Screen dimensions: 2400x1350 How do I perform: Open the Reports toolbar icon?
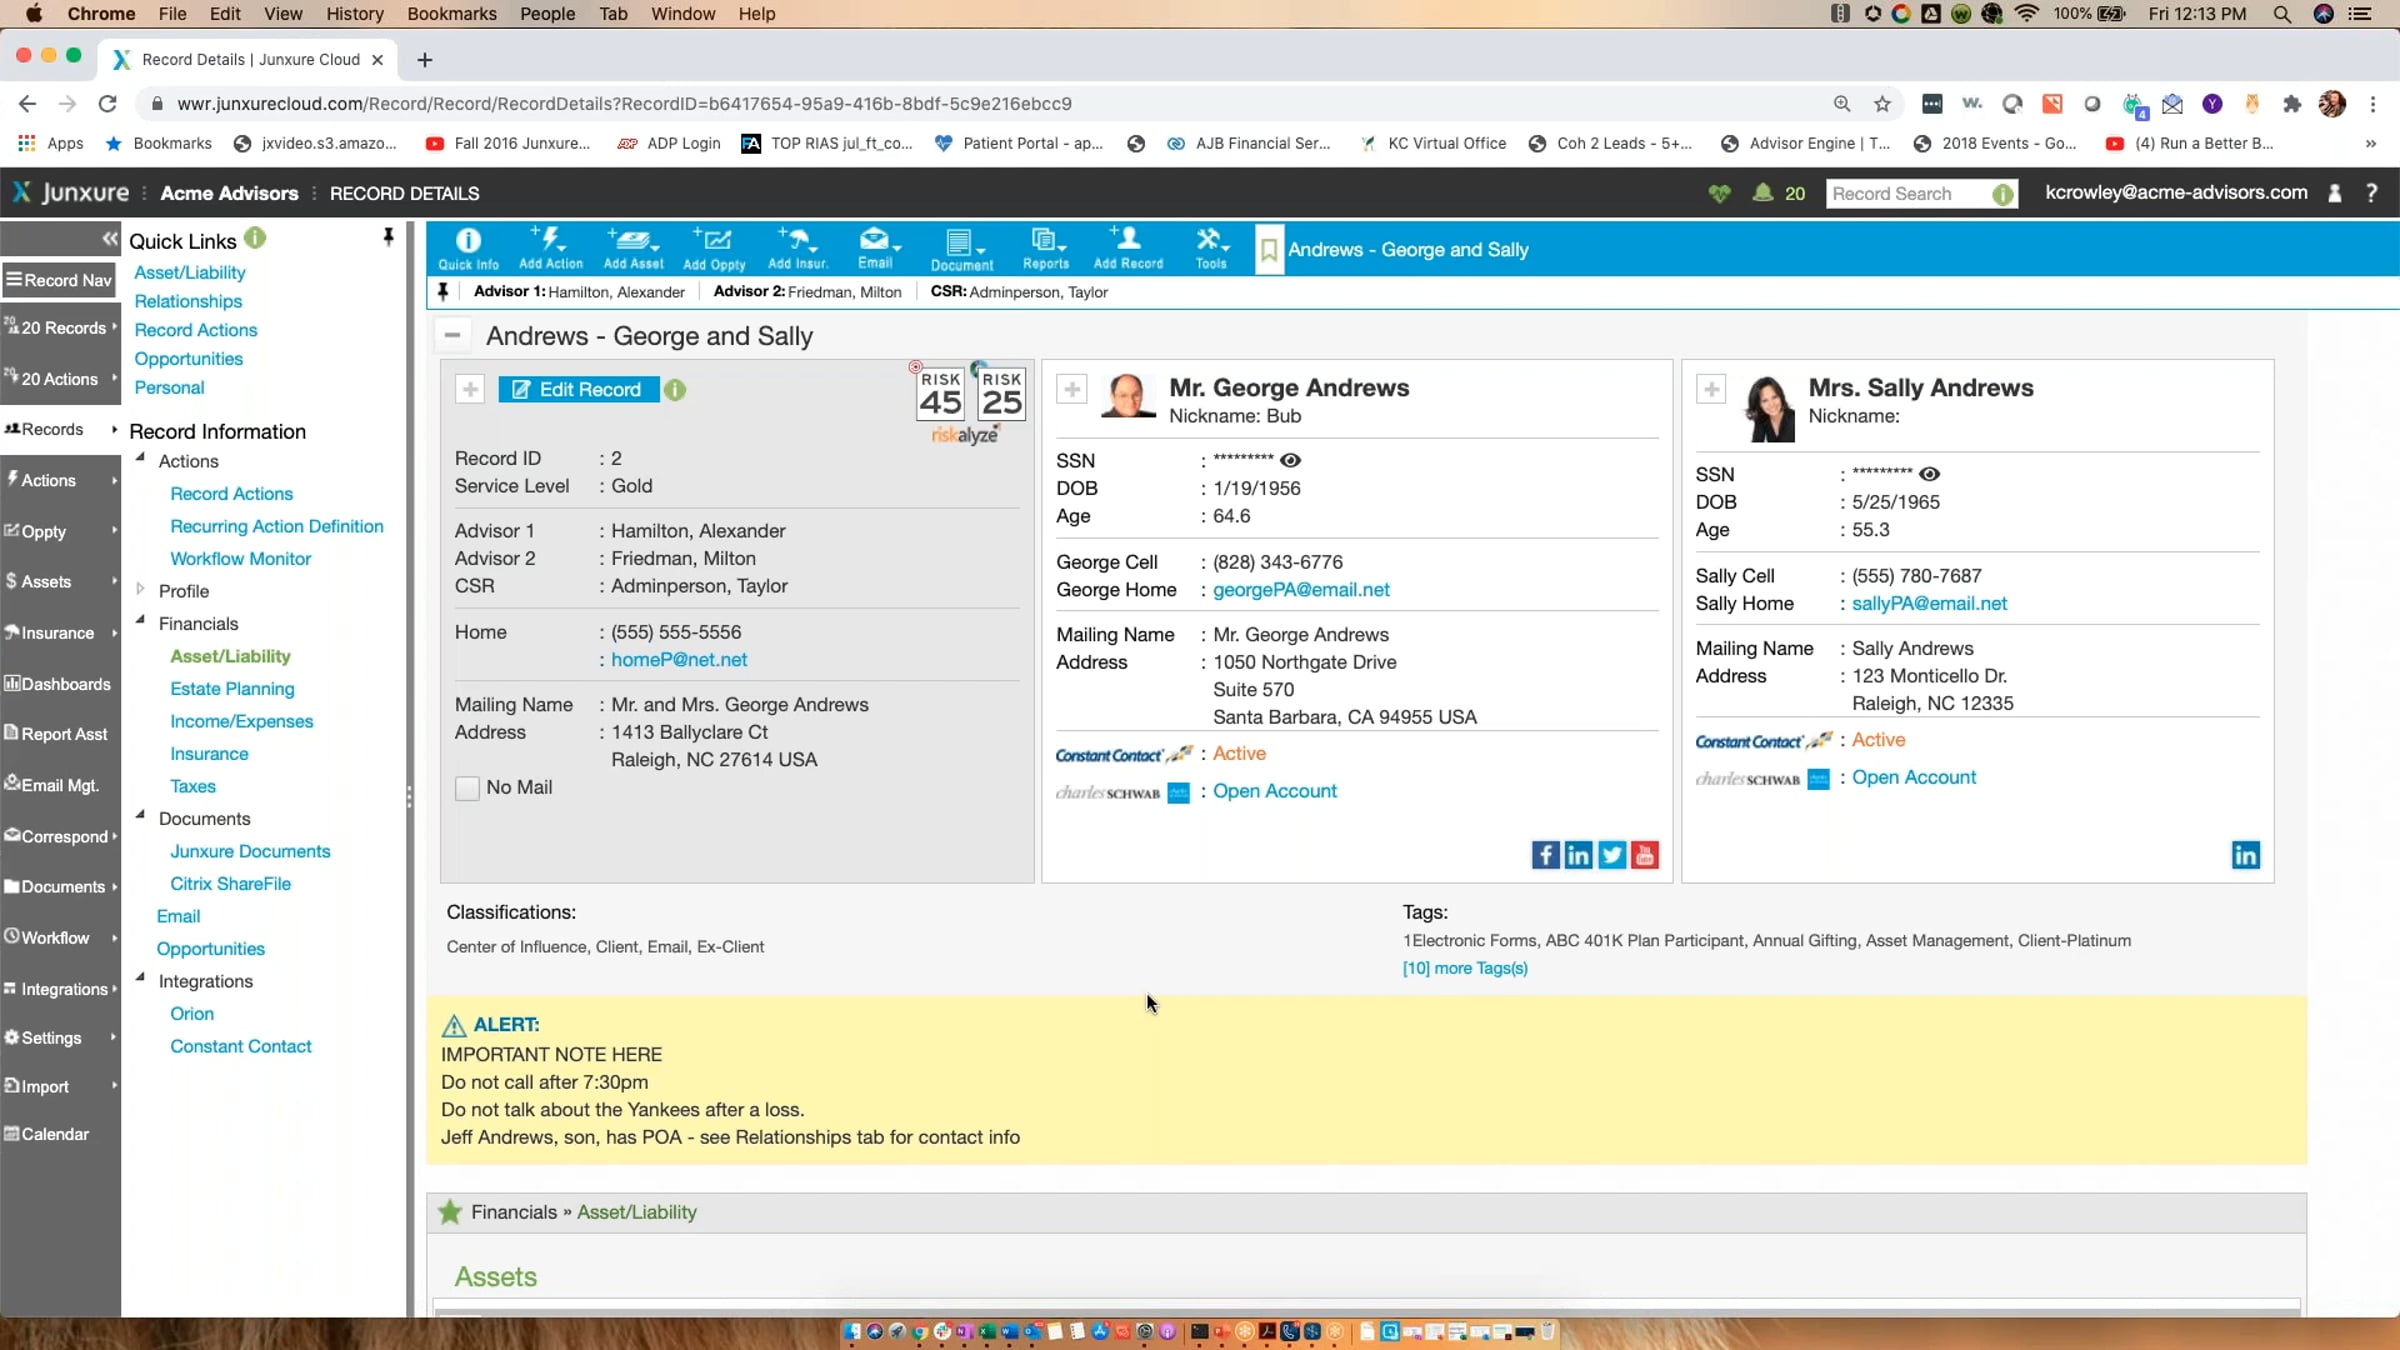click(x=1045, y=248)
